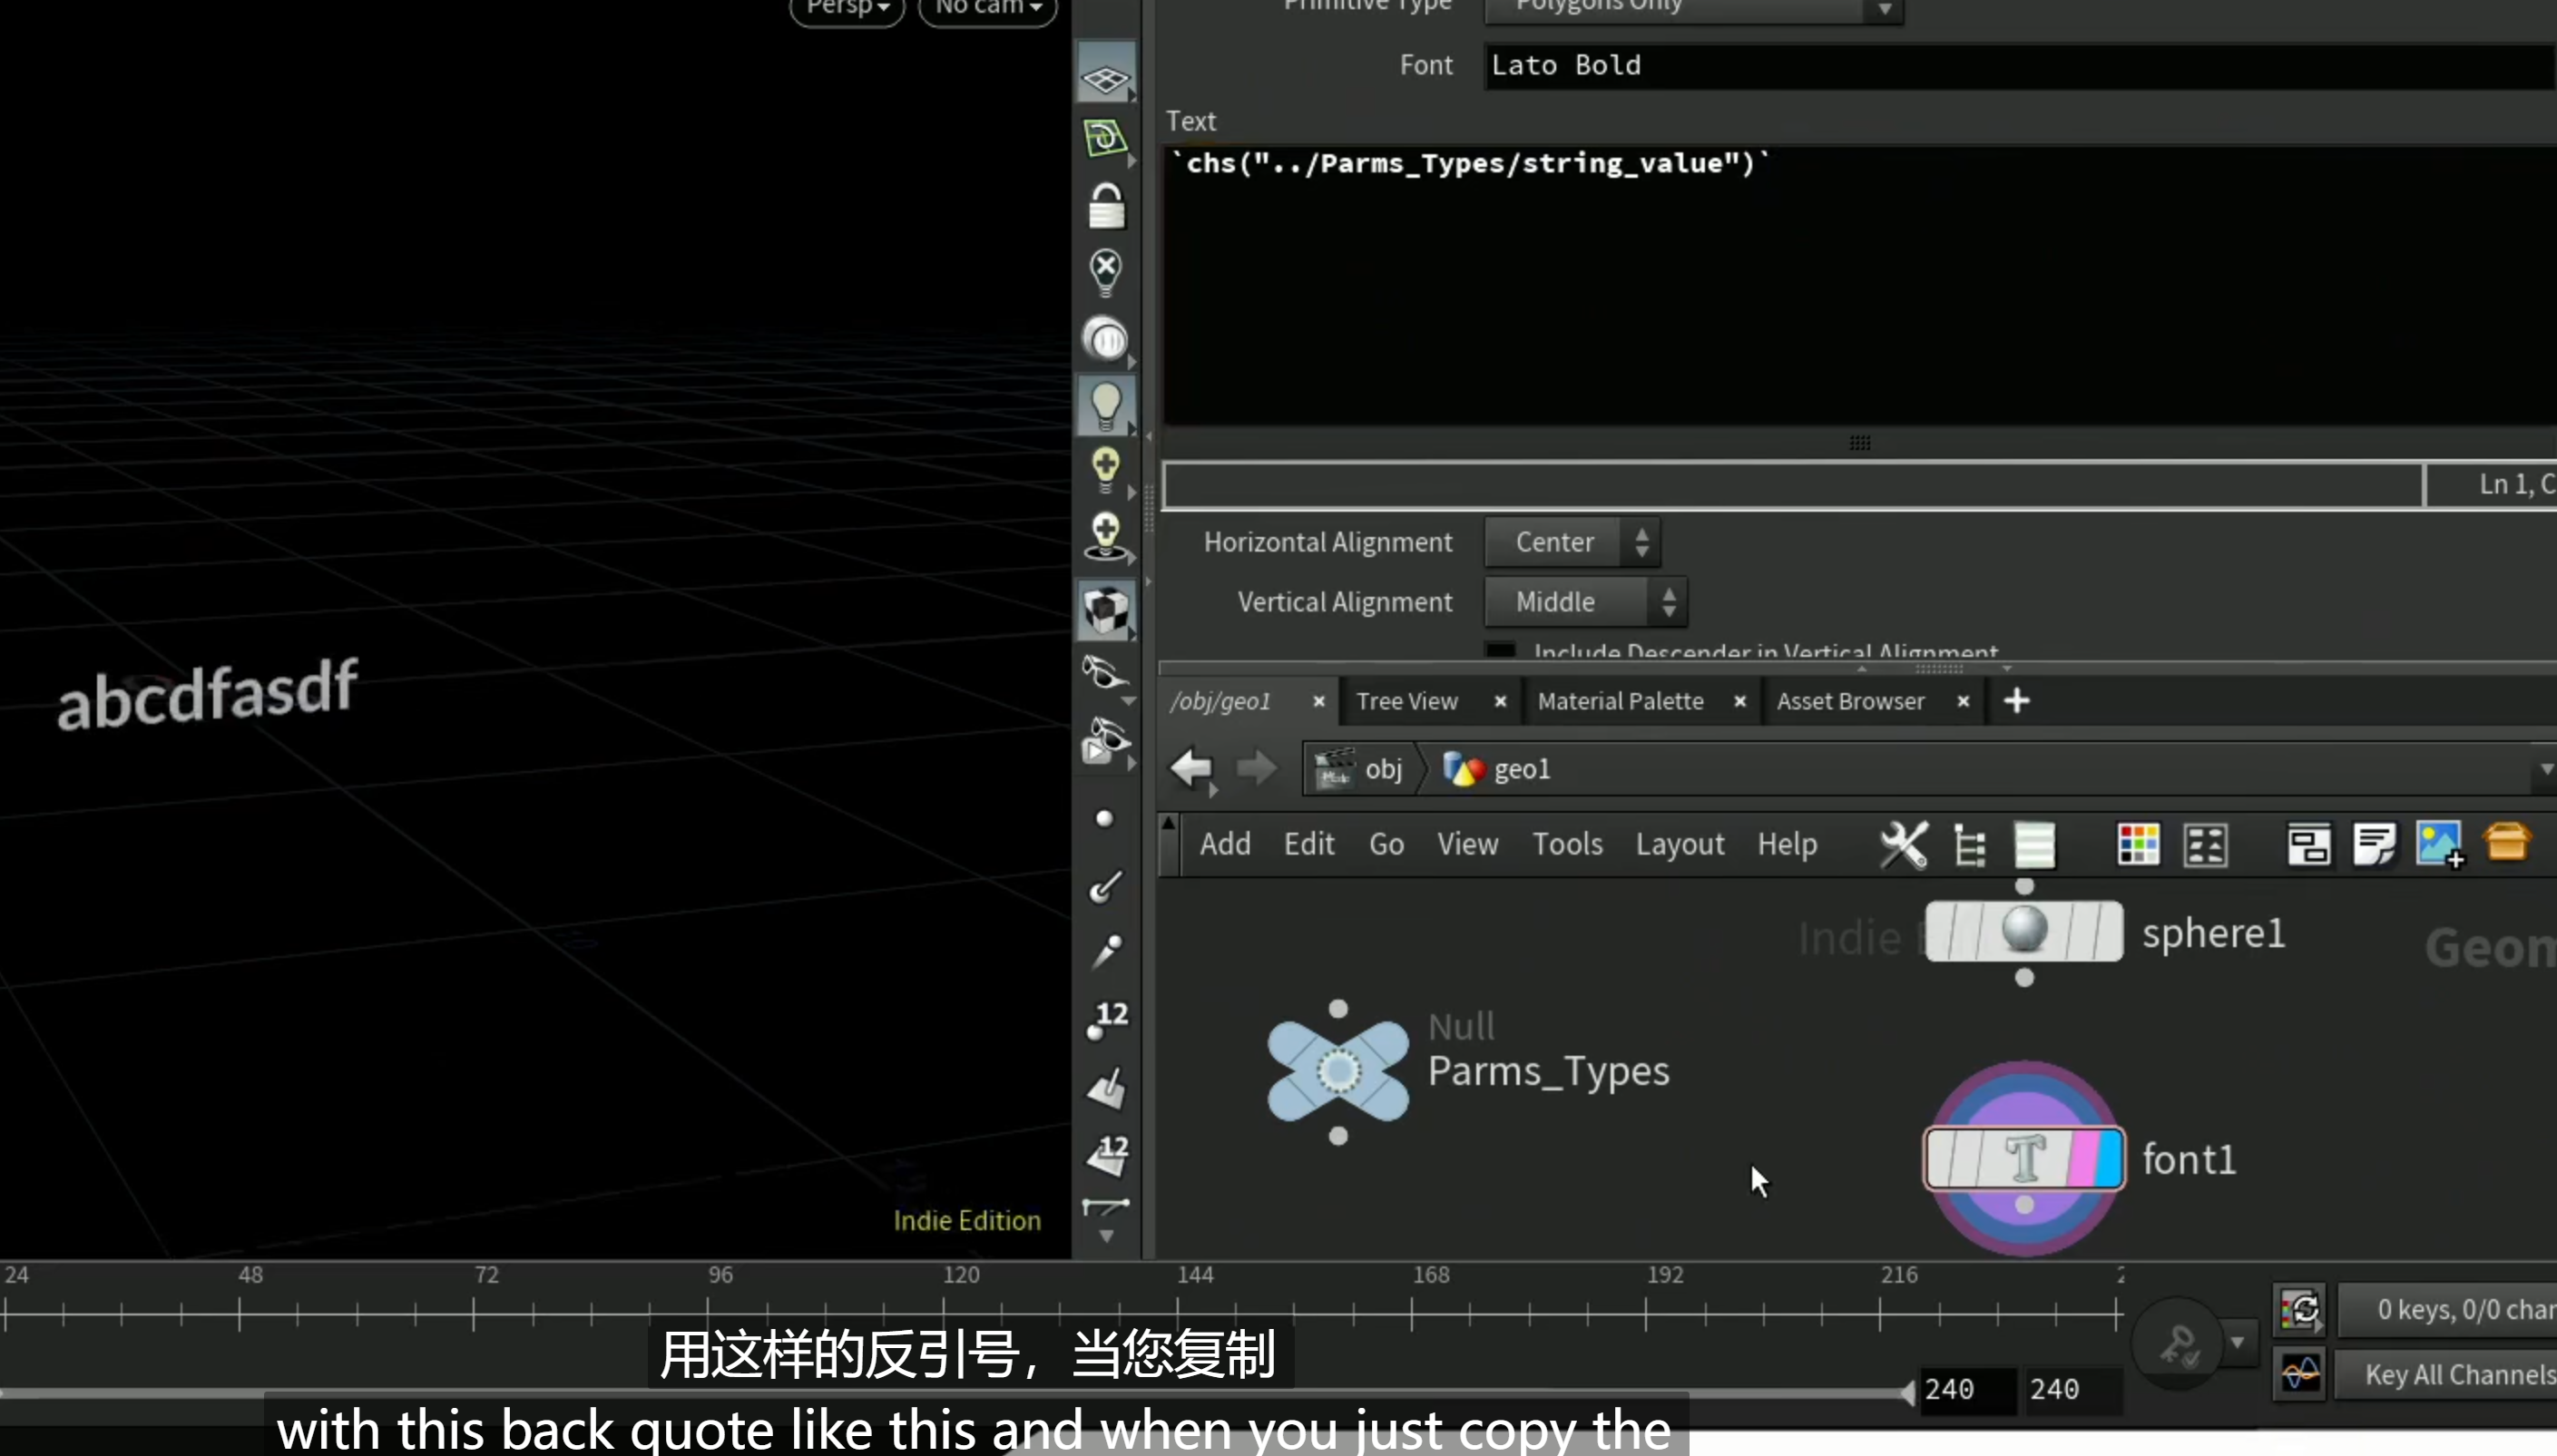Navigate back with the left arrow
Image resolution: width=2557 pixels, height=1456 pixels.
tap(1191, 769)
